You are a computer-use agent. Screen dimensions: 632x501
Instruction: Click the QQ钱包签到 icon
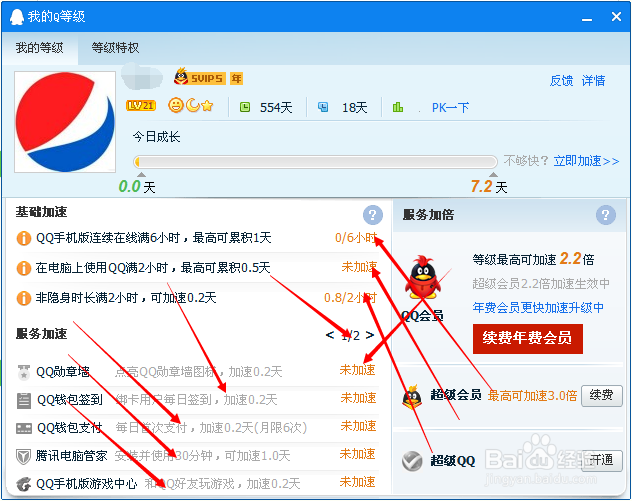(24, 400)
